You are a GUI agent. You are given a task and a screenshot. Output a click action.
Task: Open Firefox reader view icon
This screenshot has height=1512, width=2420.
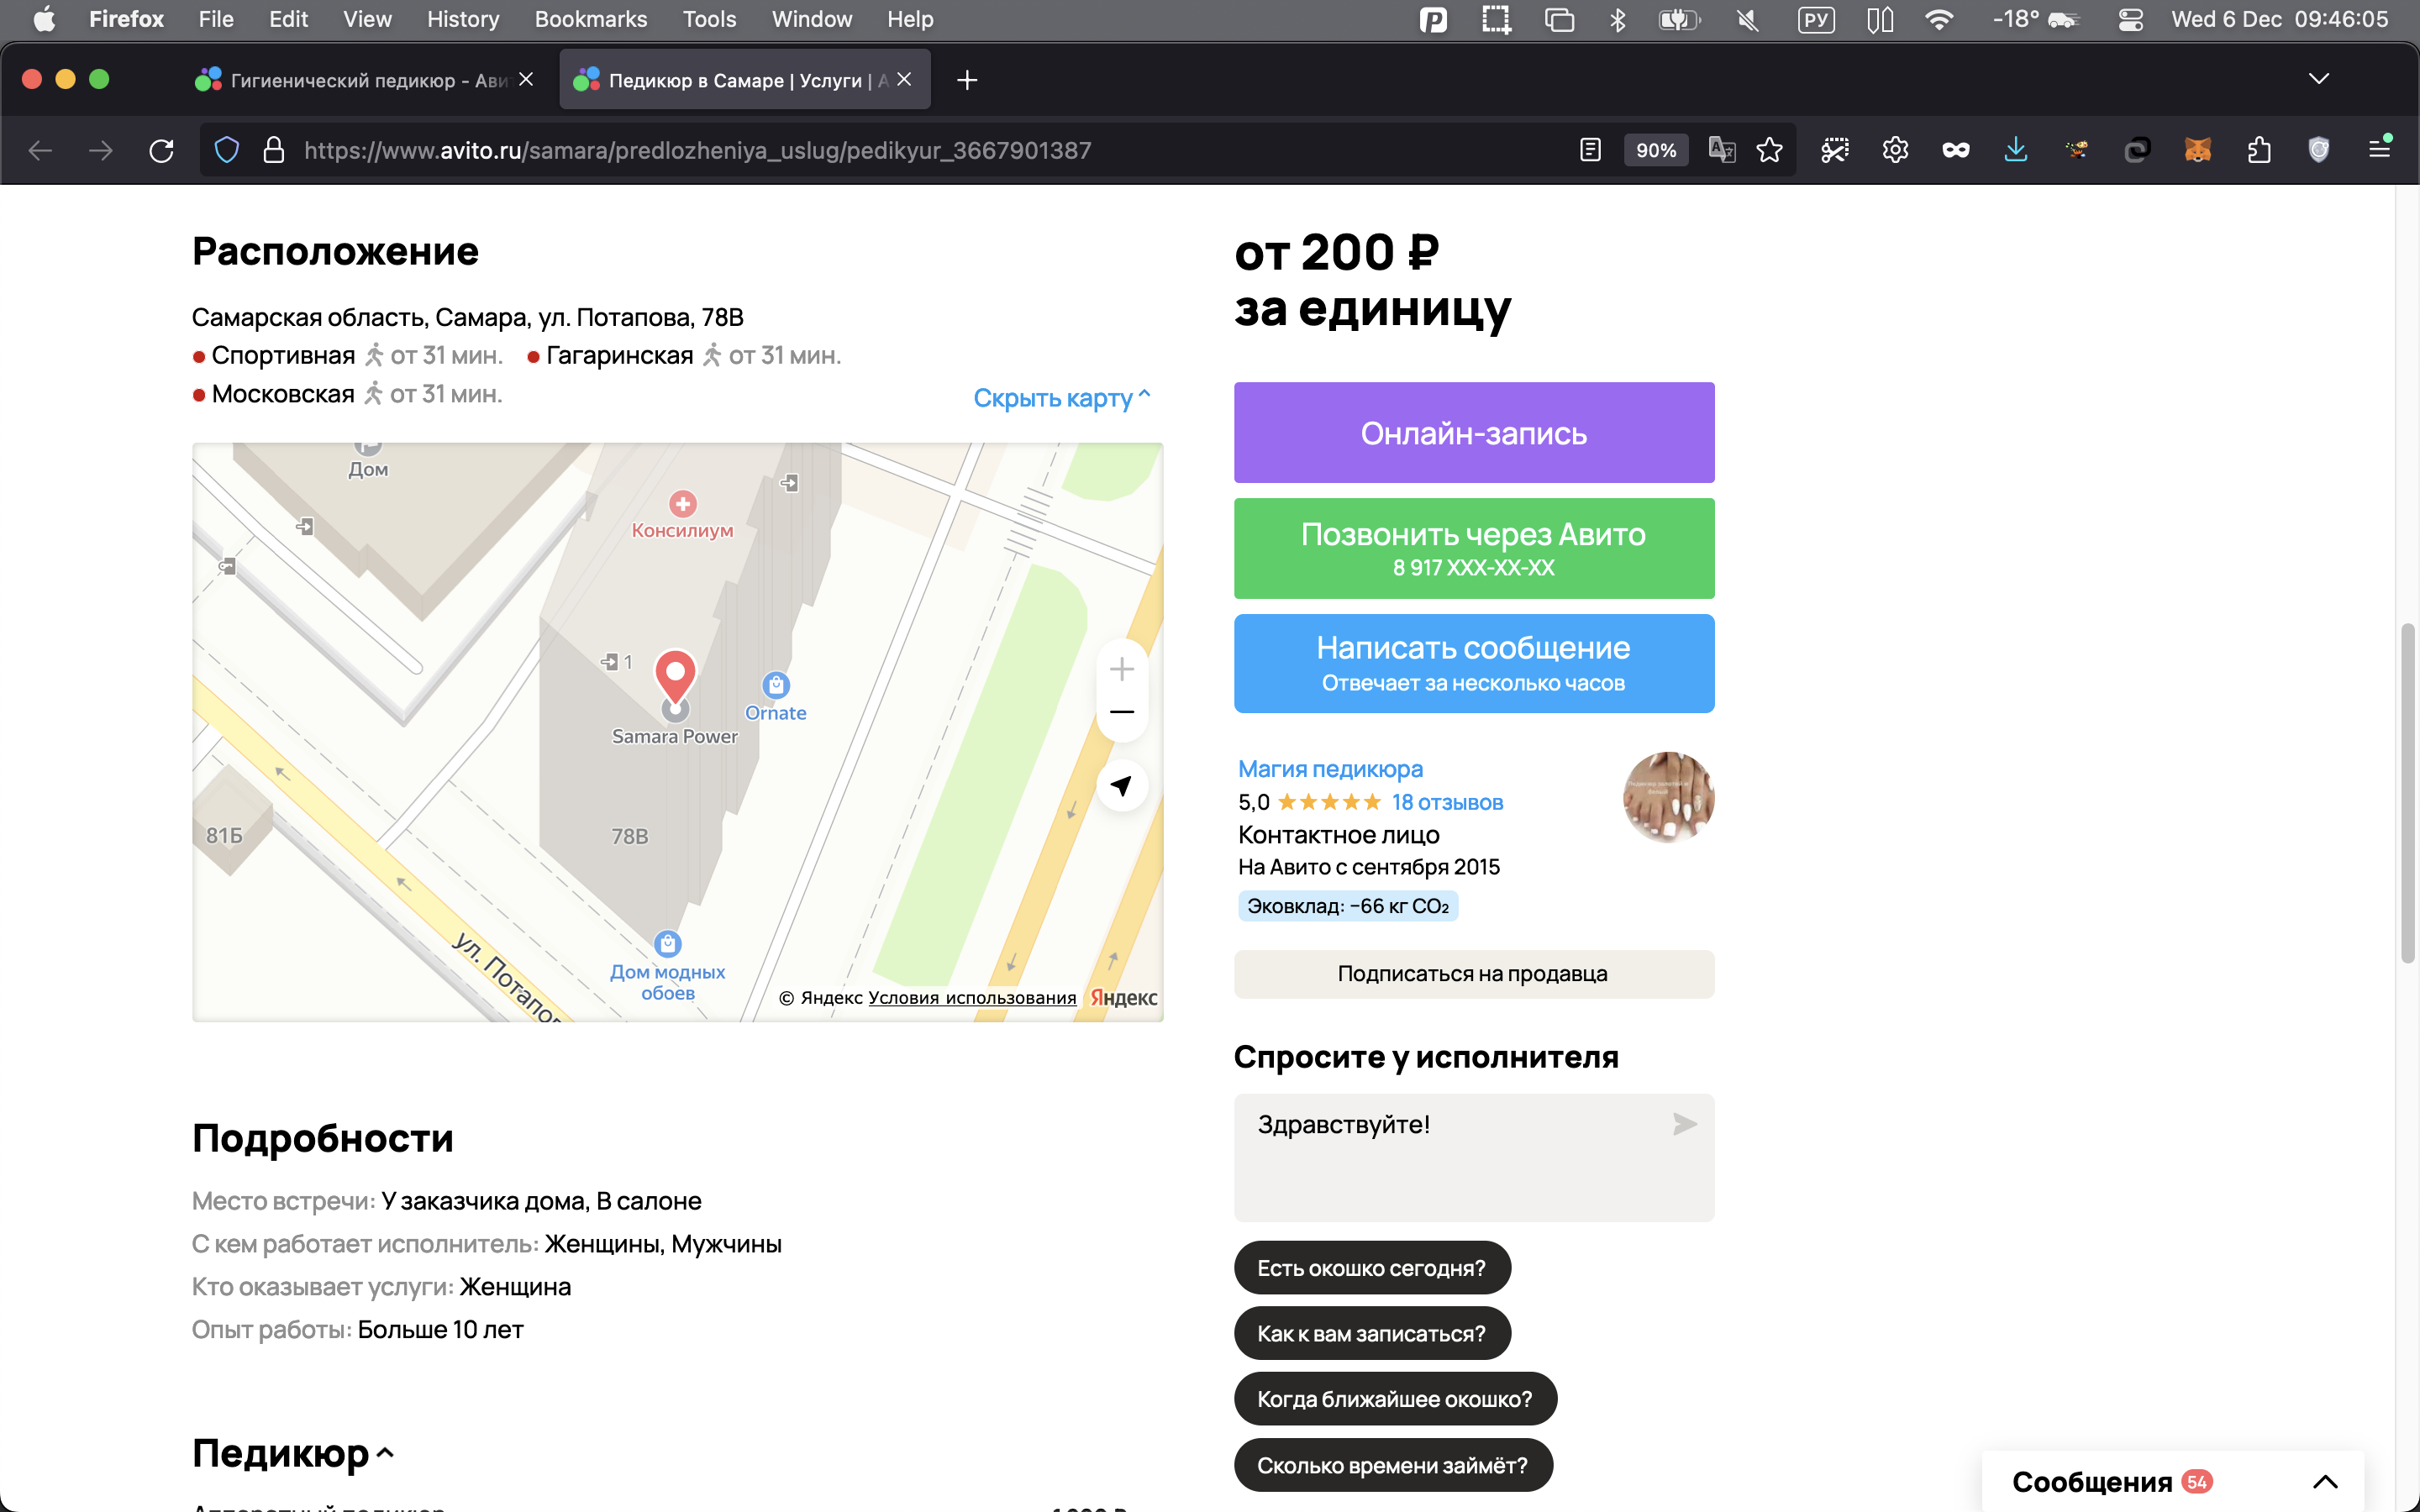(x=1590, y=150)
